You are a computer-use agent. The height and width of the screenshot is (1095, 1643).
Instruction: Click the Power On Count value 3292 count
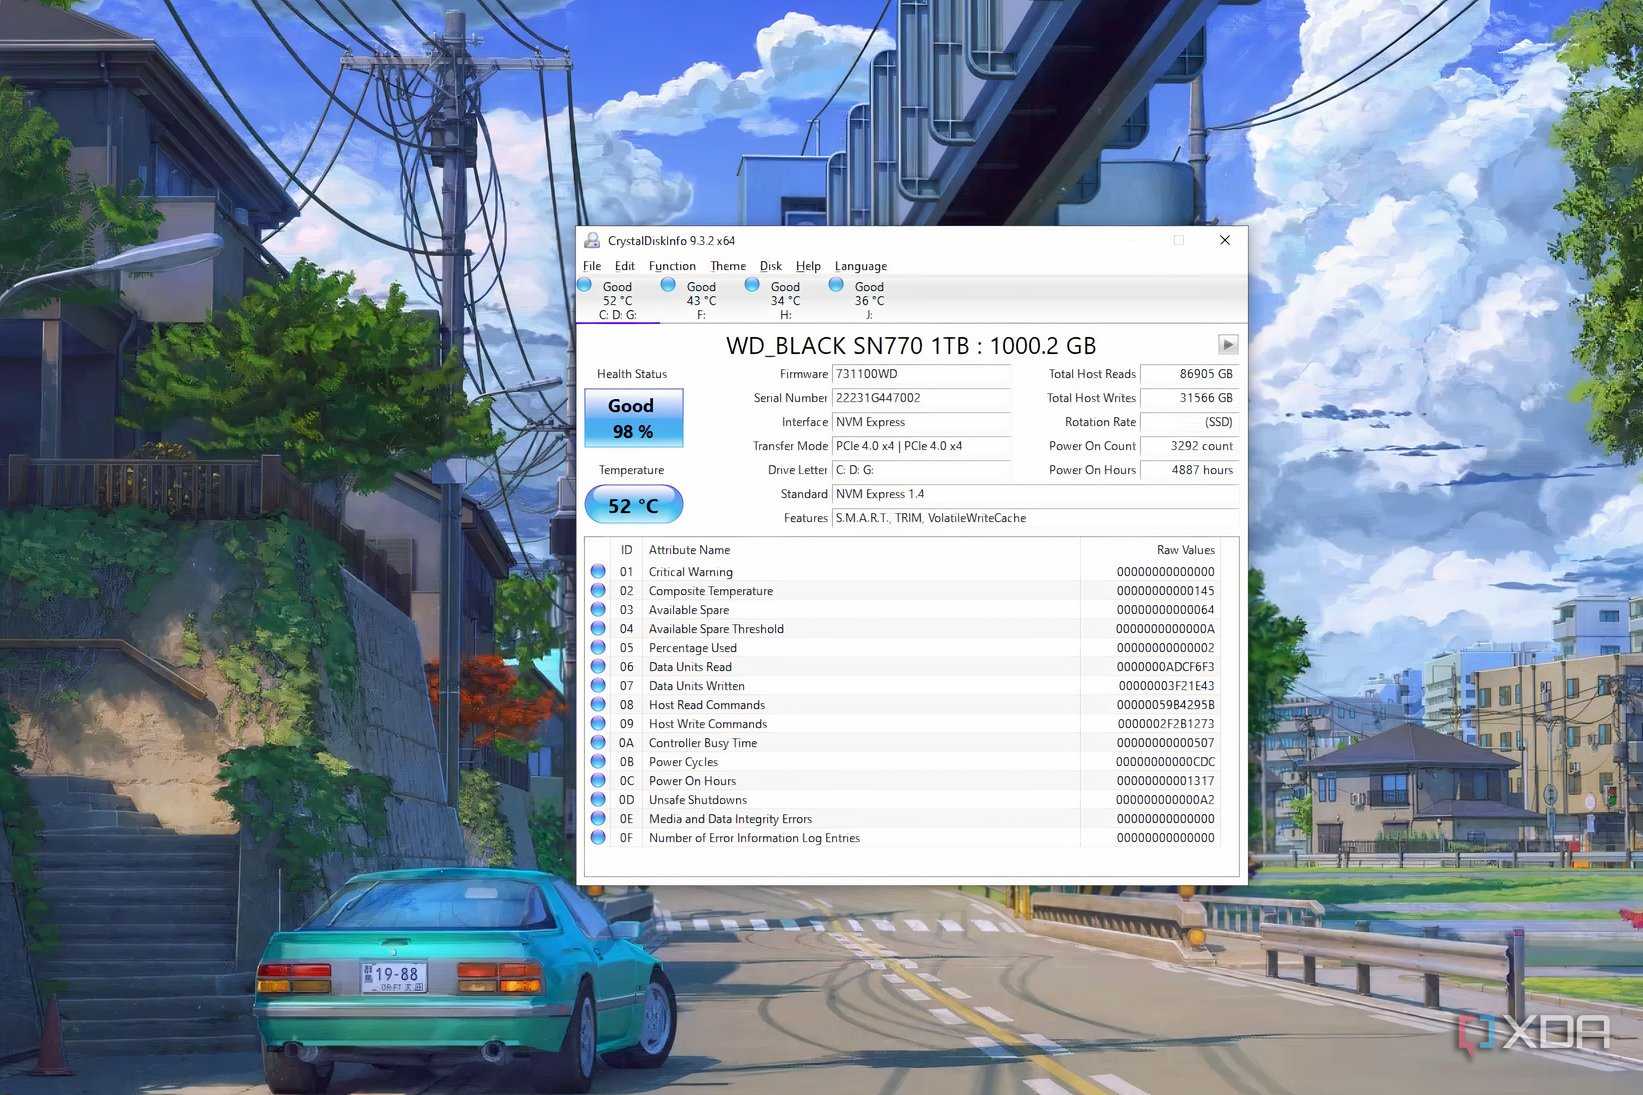[1189, 446]
